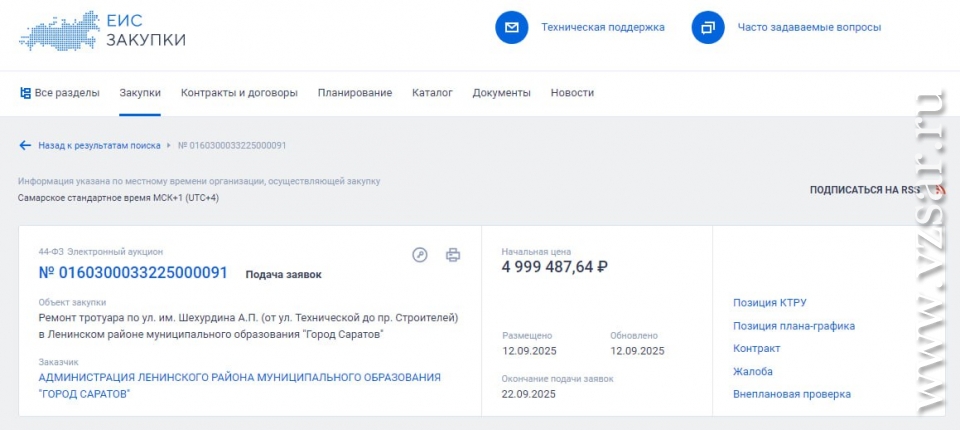Viewport: 960px width, 430px height.
Task: Go to Контракты и договоры section
Action: point(239,93)
